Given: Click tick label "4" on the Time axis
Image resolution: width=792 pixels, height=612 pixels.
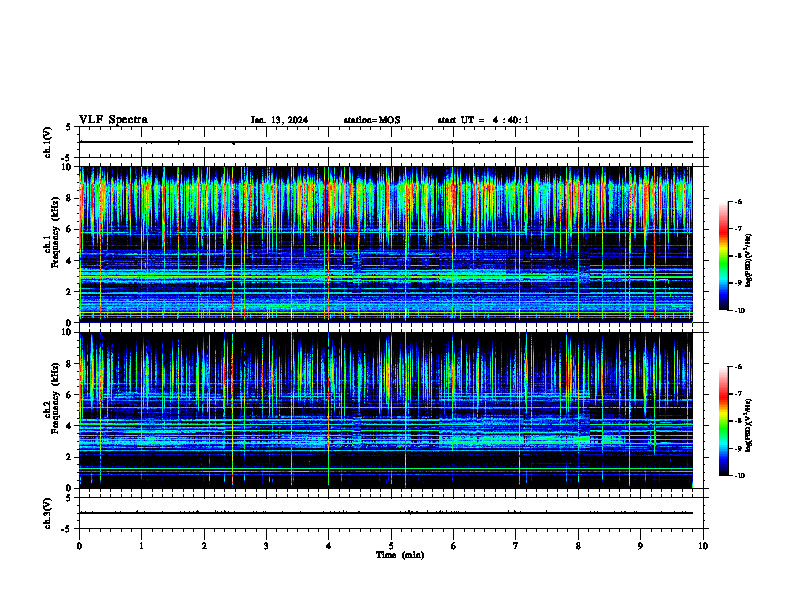Looking at the screenshot, I should pos(329,546).
